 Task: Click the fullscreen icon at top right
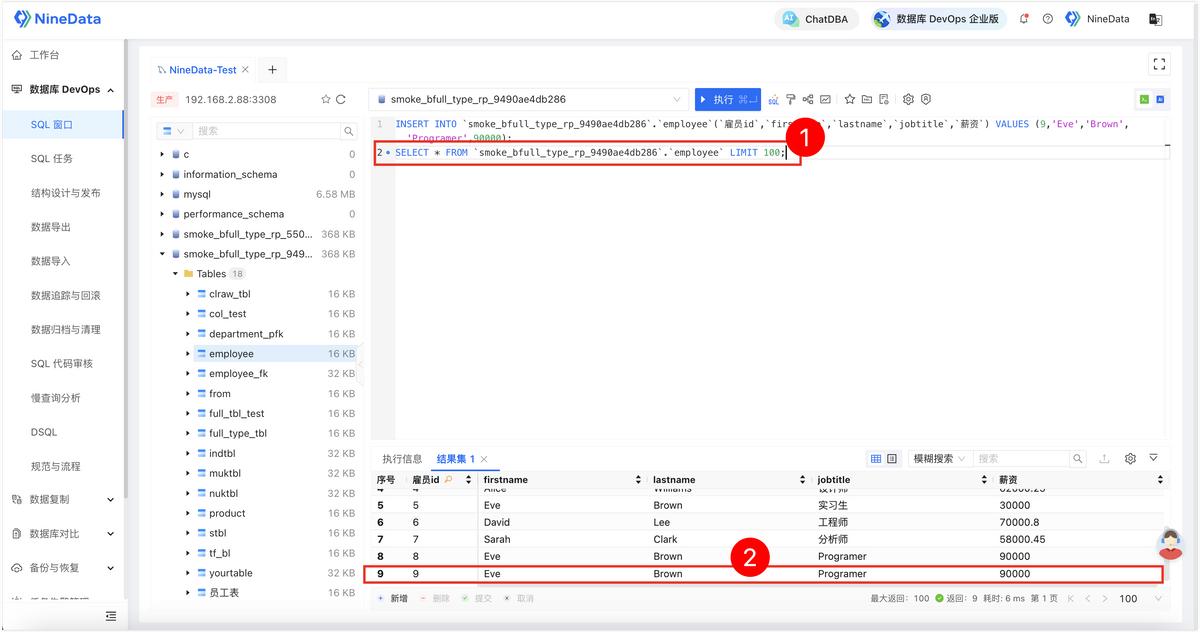click(1160, 64)
